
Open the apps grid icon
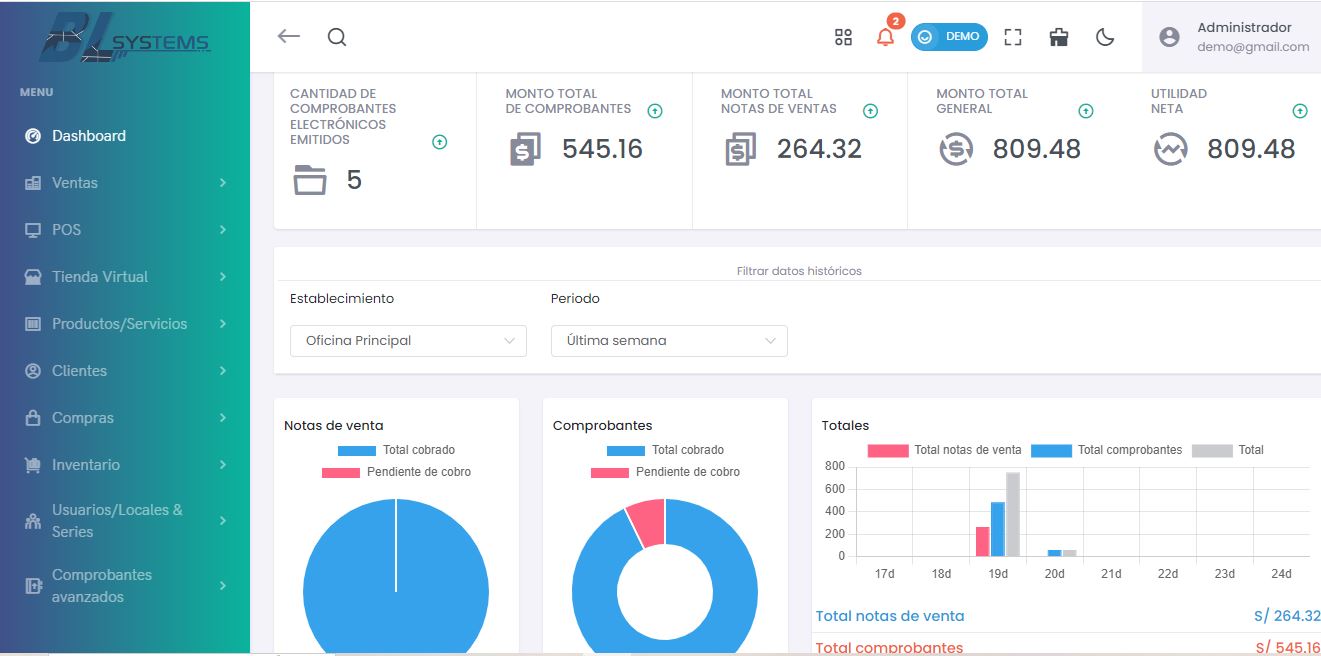[843, 37]
